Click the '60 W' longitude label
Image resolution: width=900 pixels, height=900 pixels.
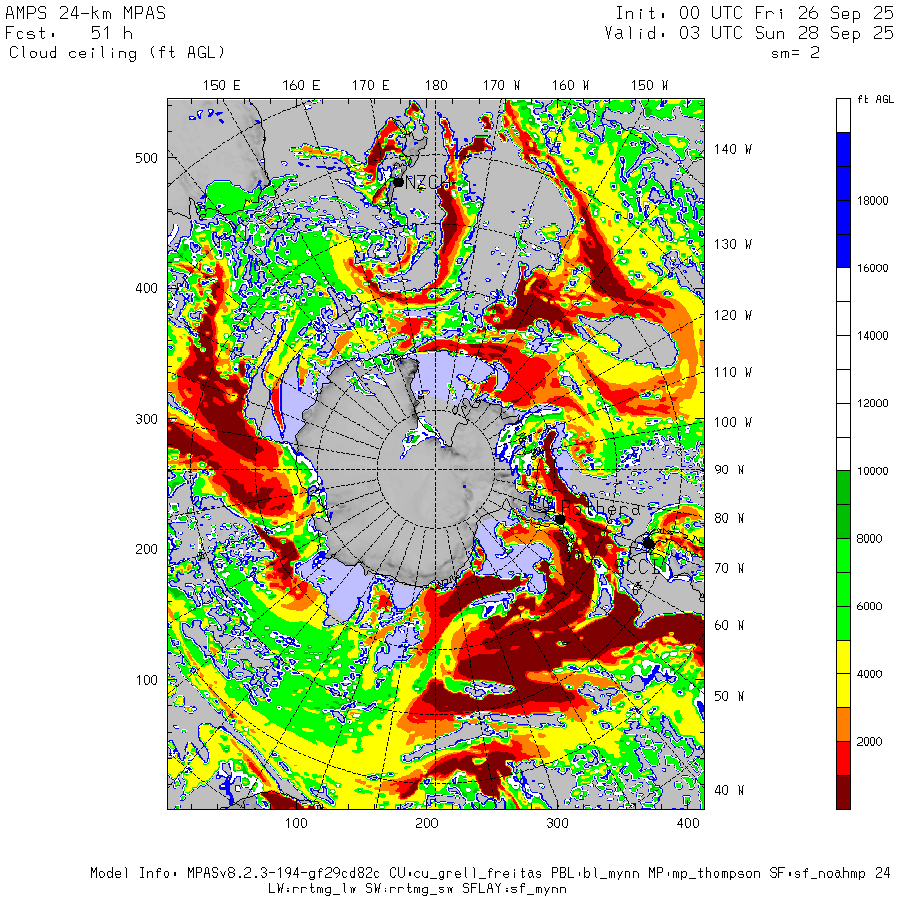coord(729,625)
